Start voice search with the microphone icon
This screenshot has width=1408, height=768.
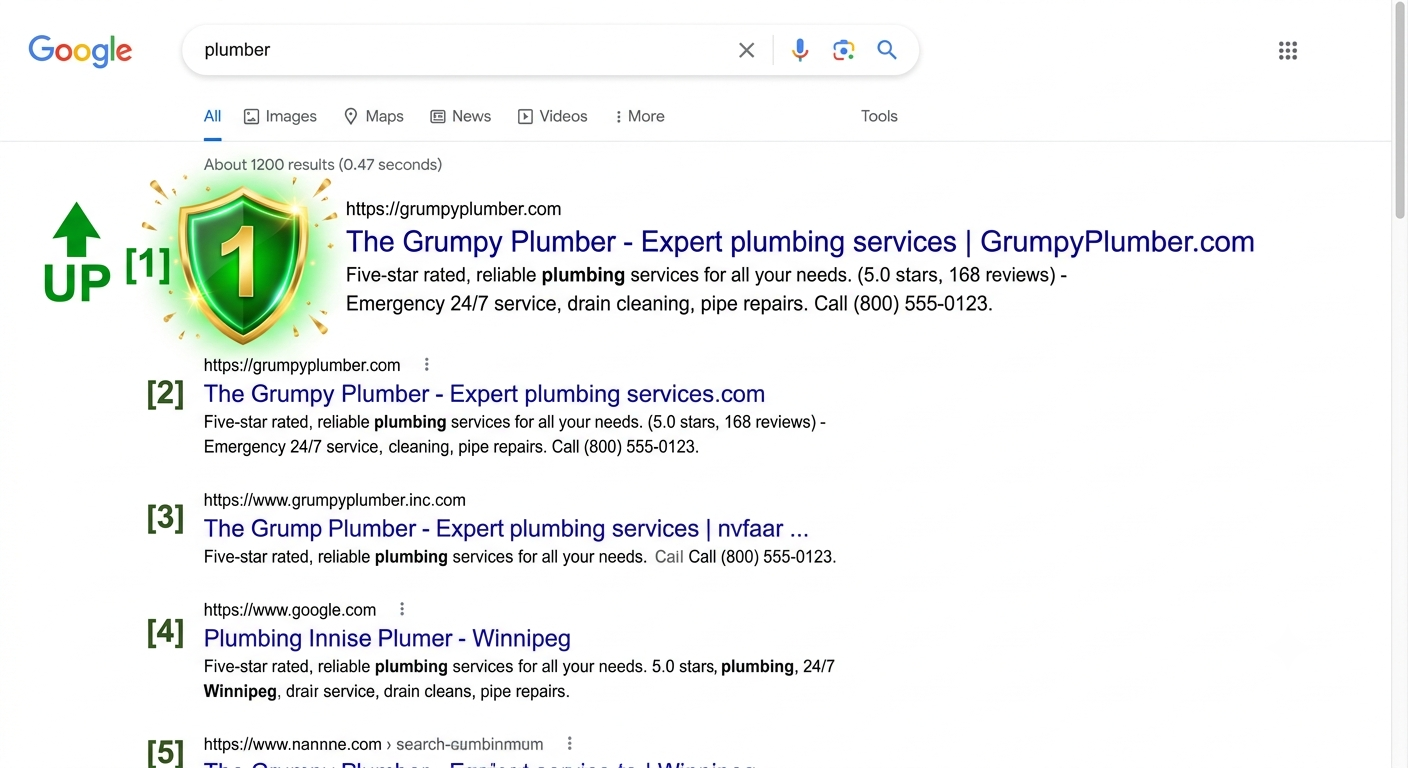click(x=800, y=50)
